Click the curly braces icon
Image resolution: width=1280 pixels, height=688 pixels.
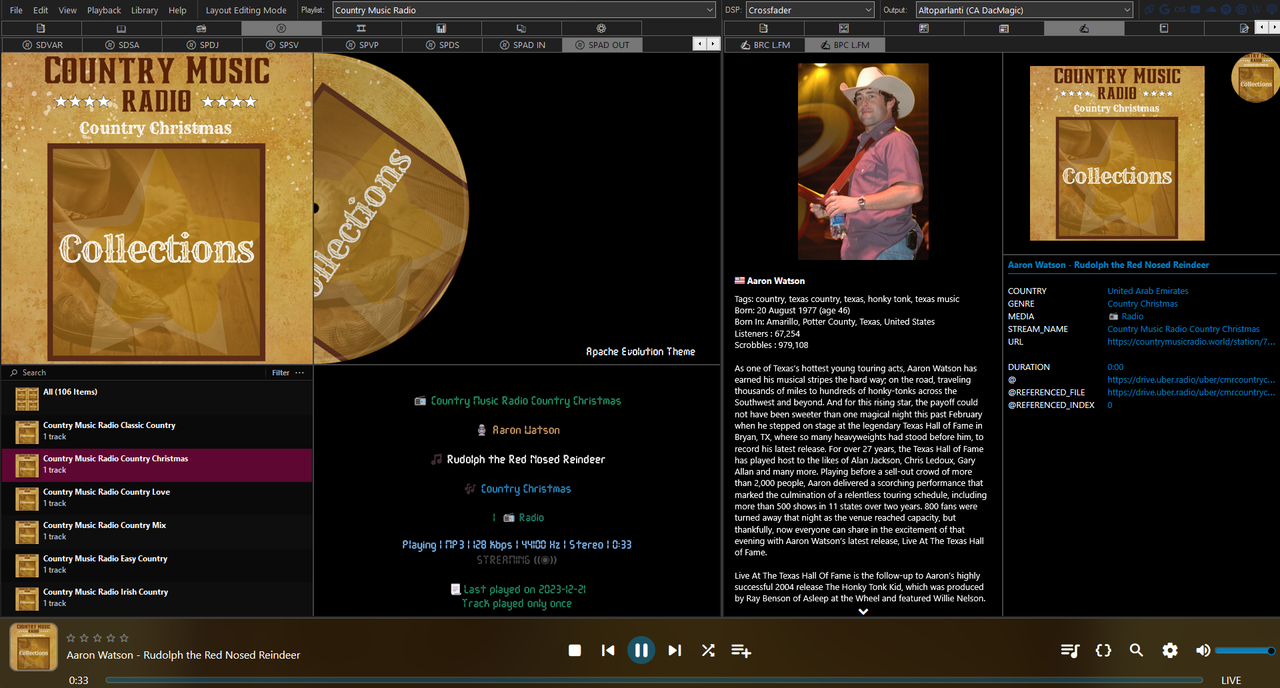point(1103,650)
